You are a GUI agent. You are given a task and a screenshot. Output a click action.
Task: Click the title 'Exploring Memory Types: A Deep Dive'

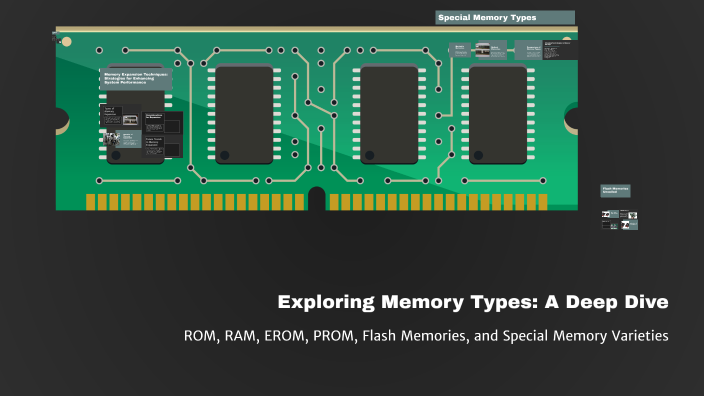pos(473,302)
